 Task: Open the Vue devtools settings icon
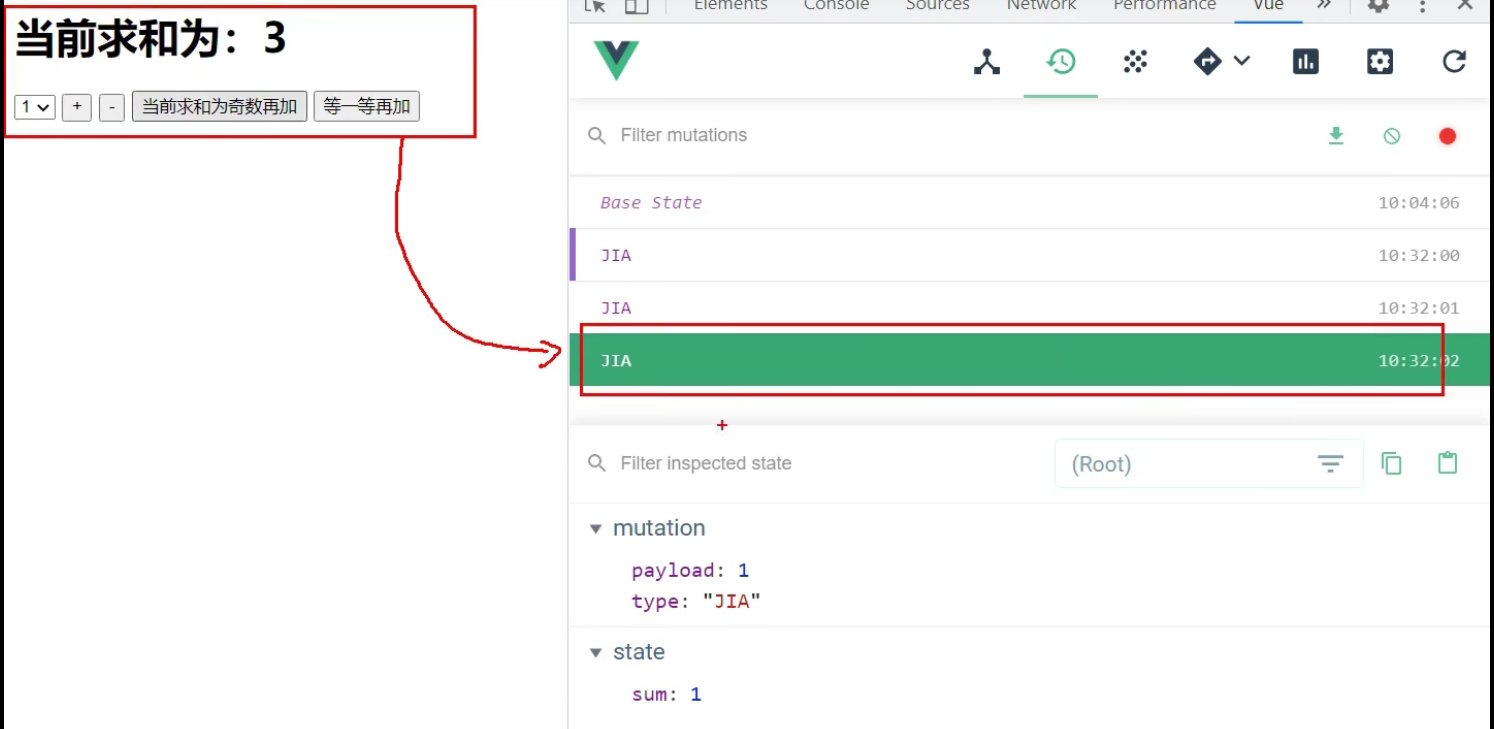click(1380, 62)
